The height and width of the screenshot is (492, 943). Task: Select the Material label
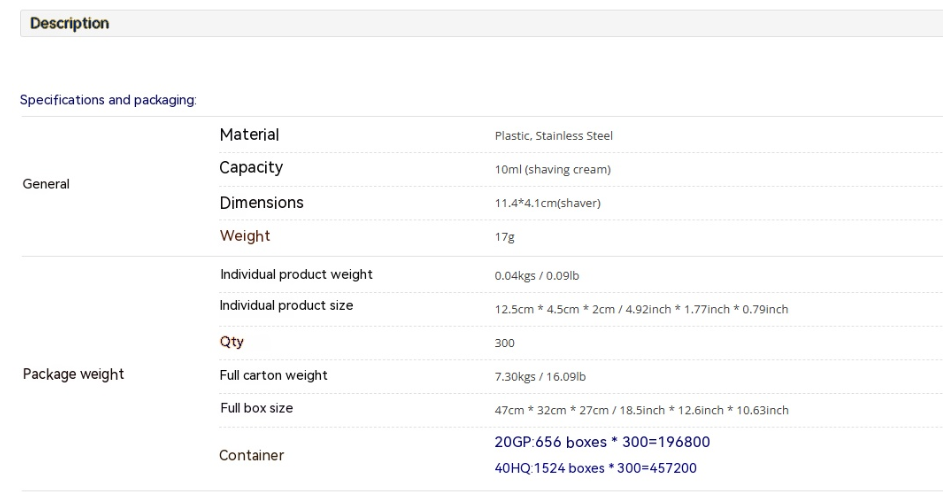click(249, 135)
